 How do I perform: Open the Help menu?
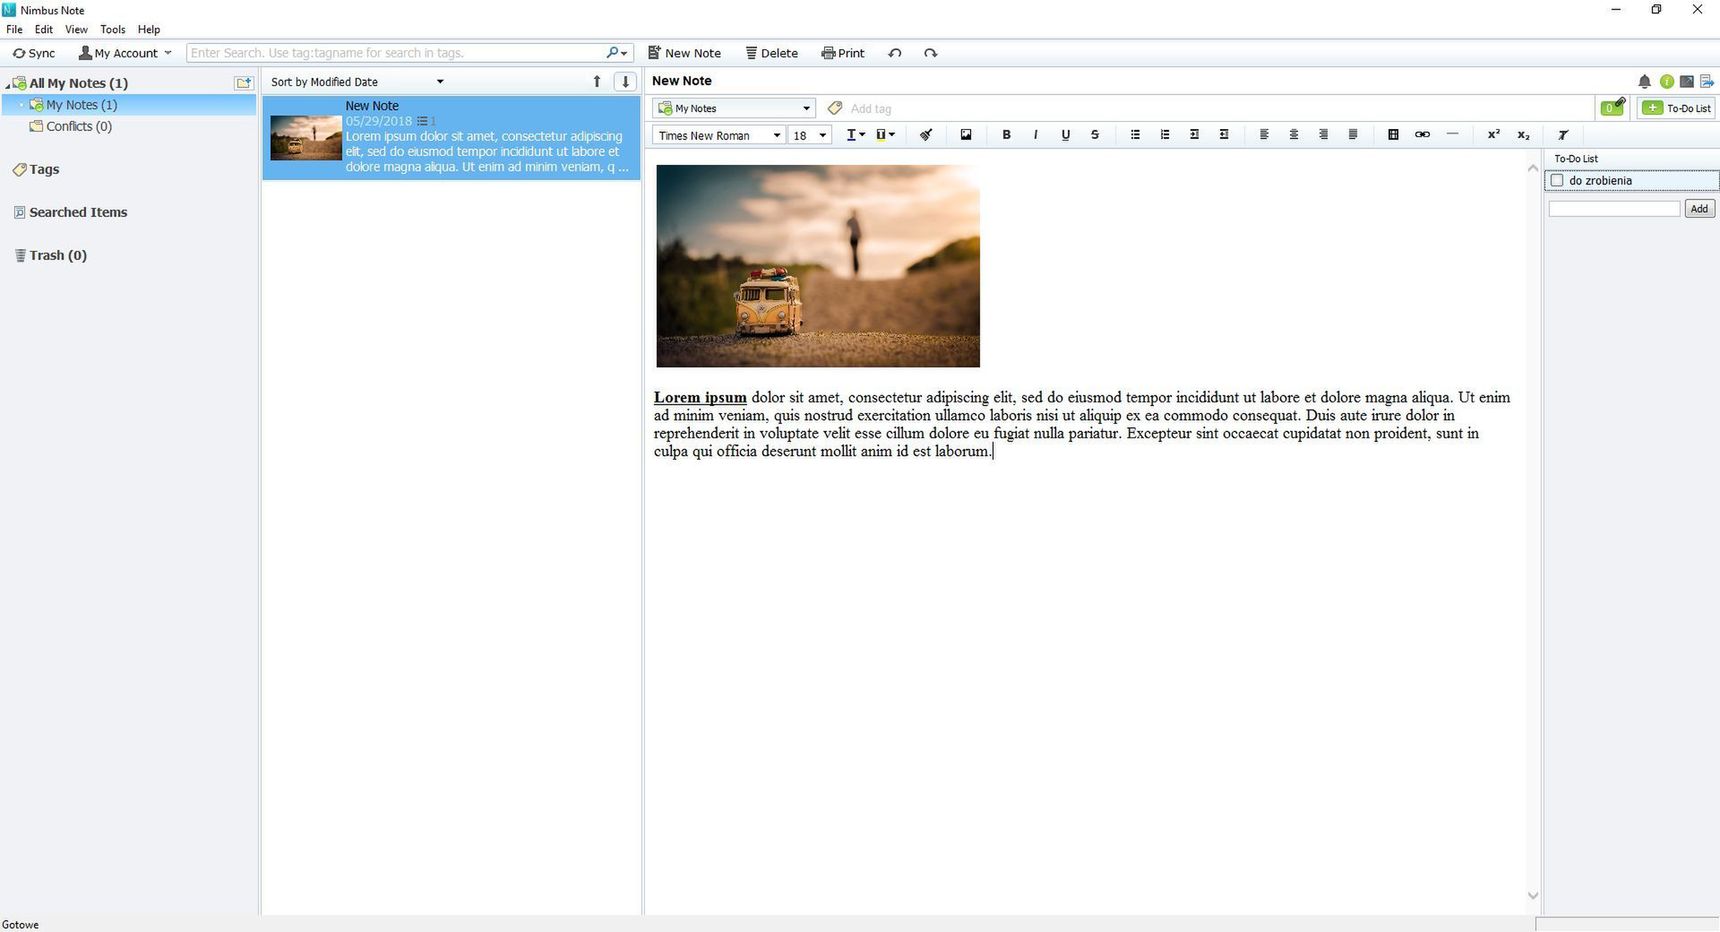click(x=149, y=29)
